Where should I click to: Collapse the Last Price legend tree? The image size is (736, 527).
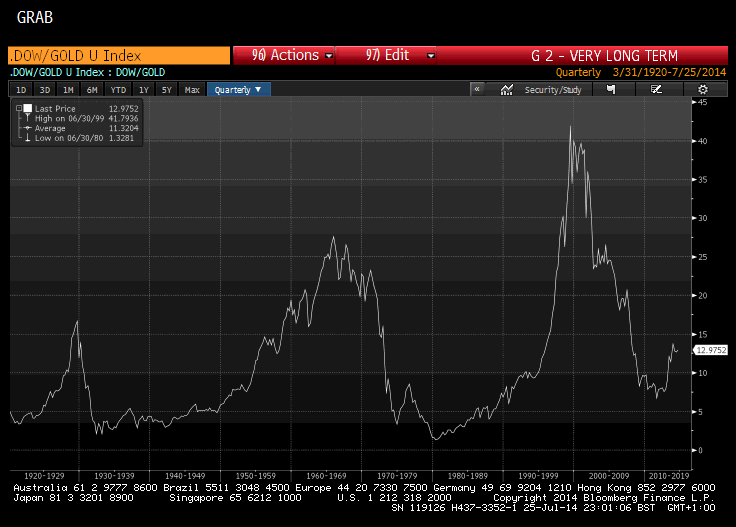(19, 108)
